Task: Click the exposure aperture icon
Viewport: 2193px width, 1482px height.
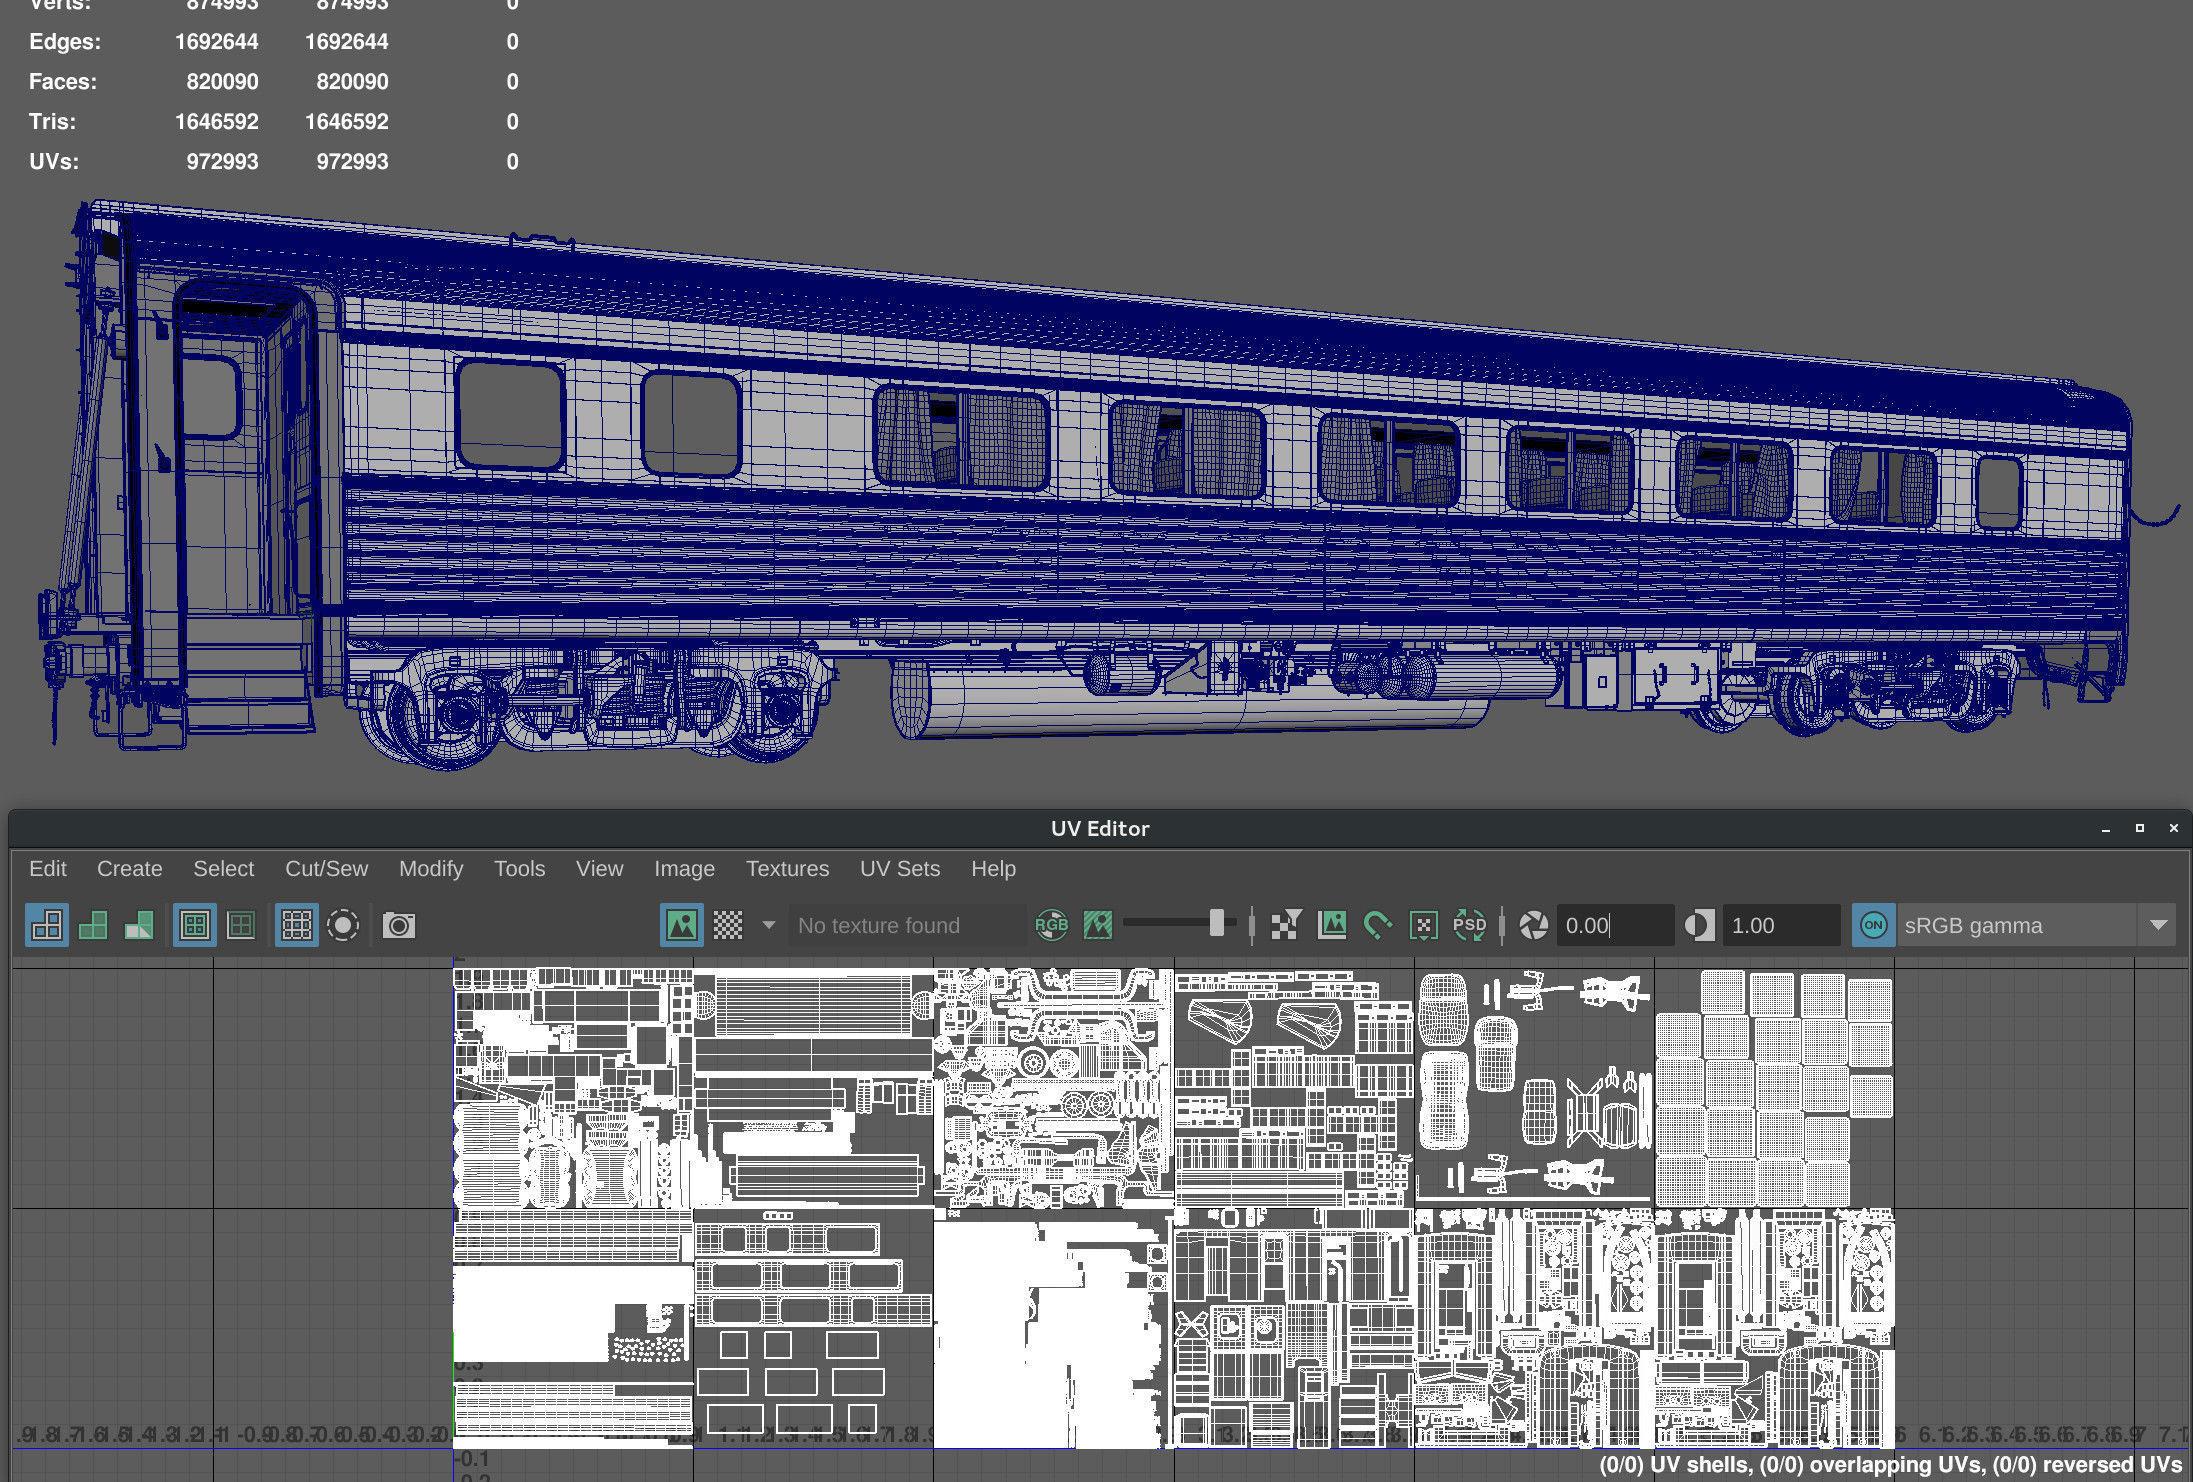Action: tap(1534, 925)
